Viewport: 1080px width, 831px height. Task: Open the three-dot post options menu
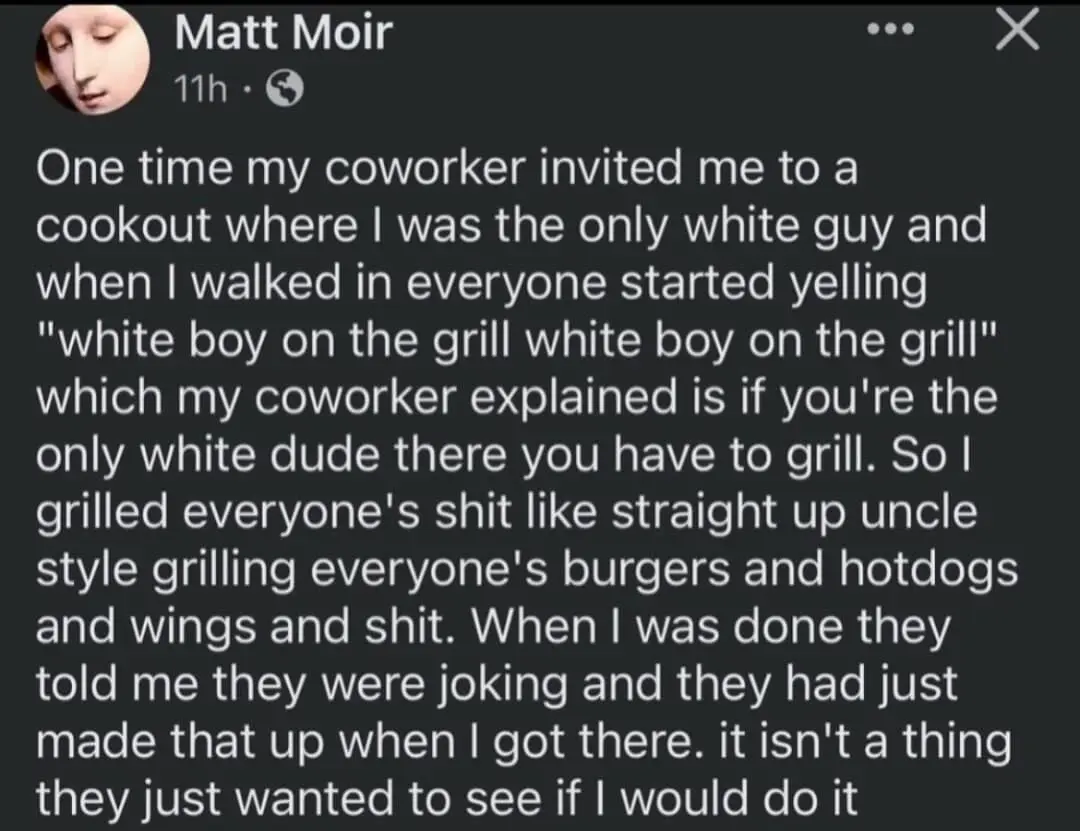(x=890, y=30)
